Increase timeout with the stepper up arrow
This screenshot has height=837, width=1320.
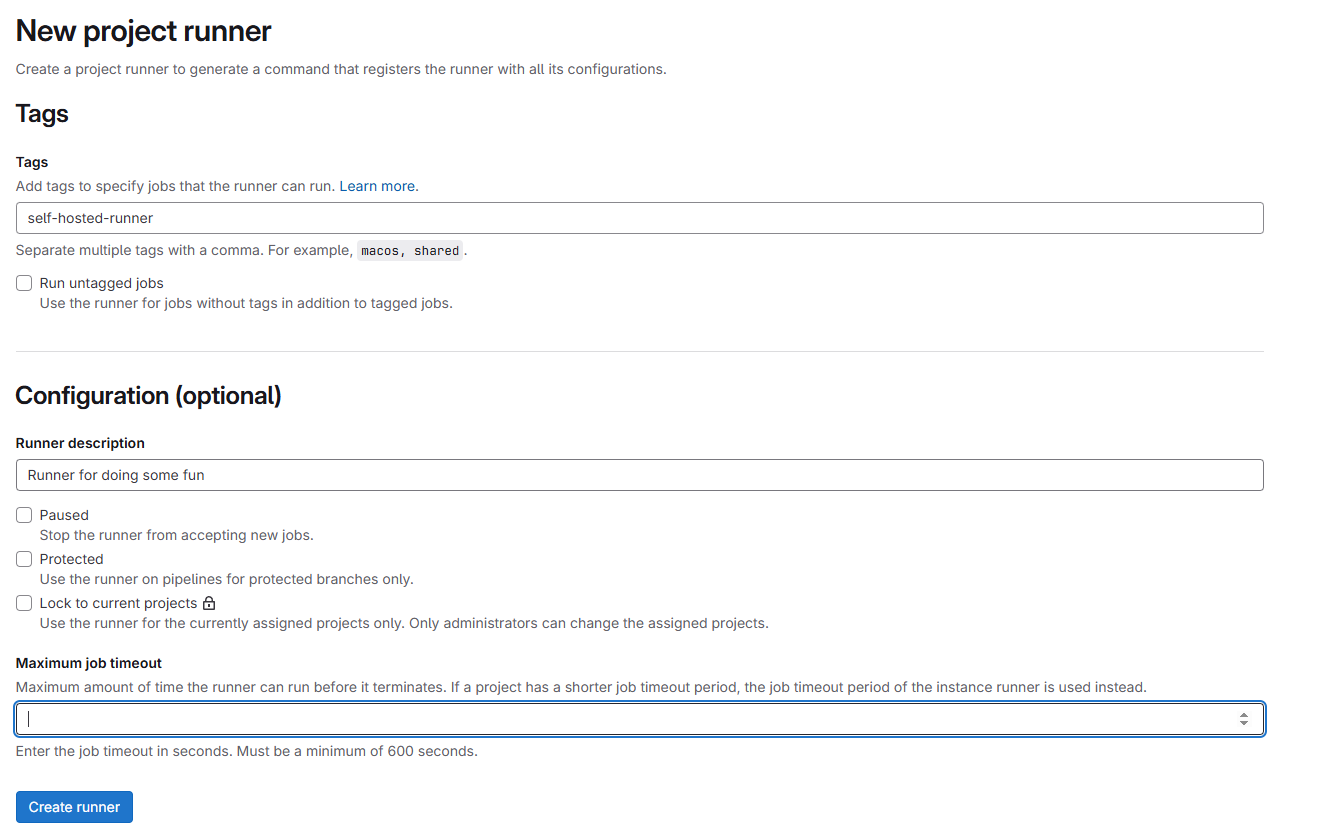pos(1244,714)
